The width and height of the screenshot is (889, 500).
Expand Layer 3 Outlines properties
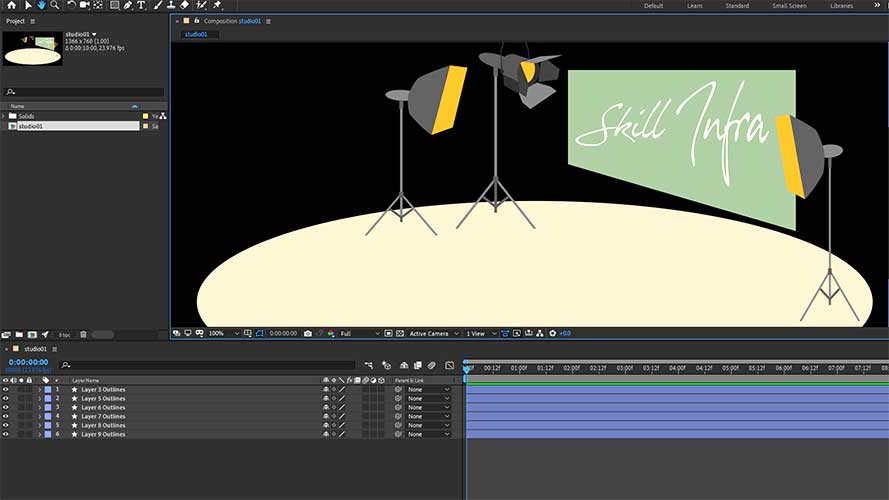[x=40, y=389]
